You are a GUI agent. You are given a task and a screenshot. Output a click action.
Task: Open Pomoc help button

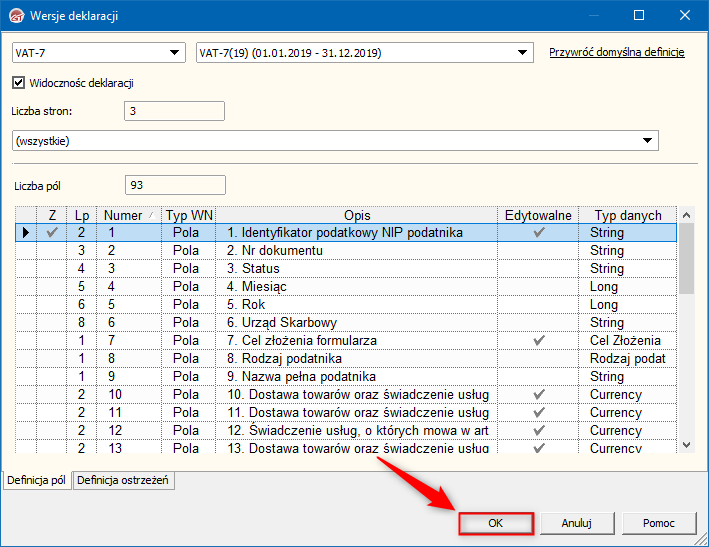coord(659,523)
